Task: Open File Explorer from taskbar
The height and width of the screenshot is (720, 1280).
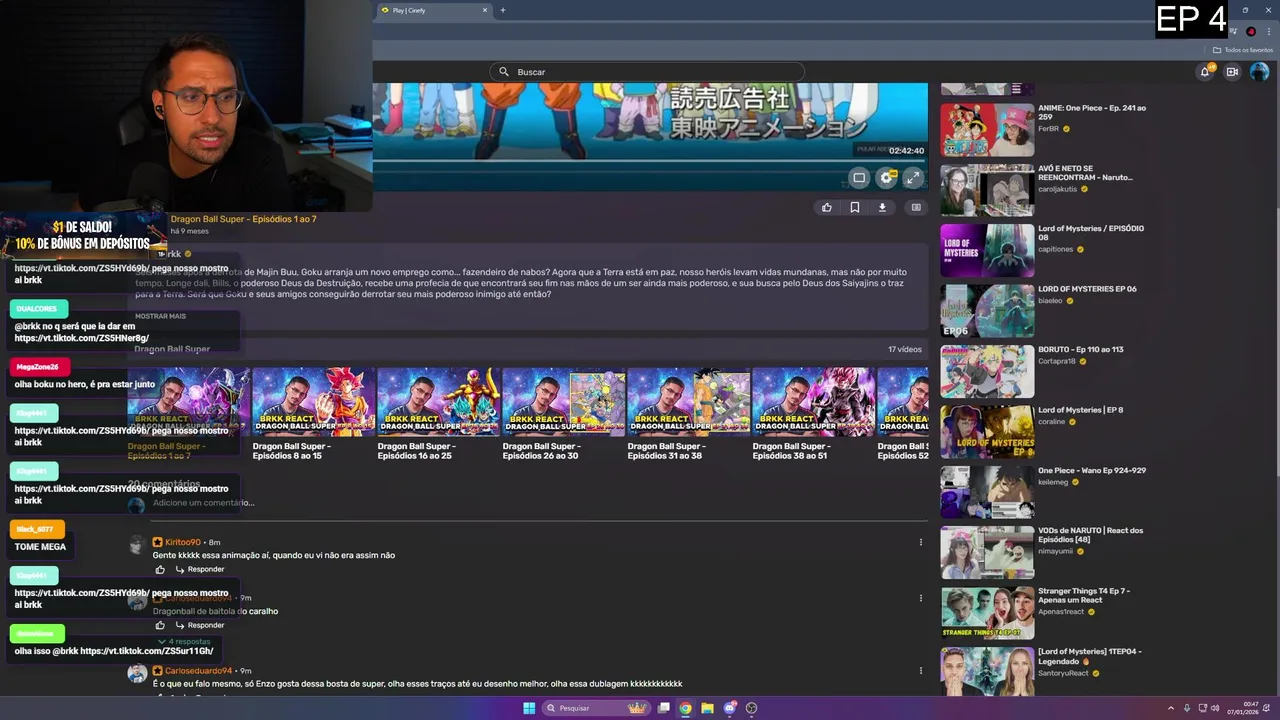Action: 707,708
